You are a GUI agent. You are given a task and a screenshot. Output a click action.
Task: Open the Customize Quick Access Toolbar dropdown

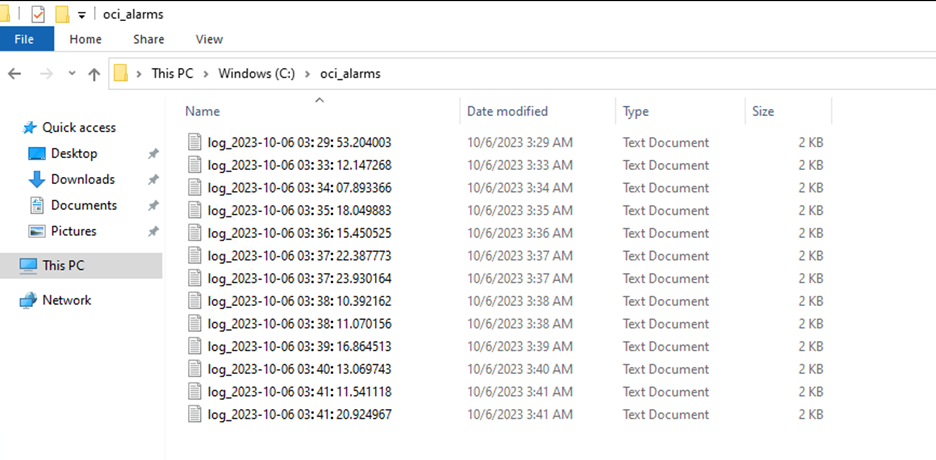click(82, 15)
